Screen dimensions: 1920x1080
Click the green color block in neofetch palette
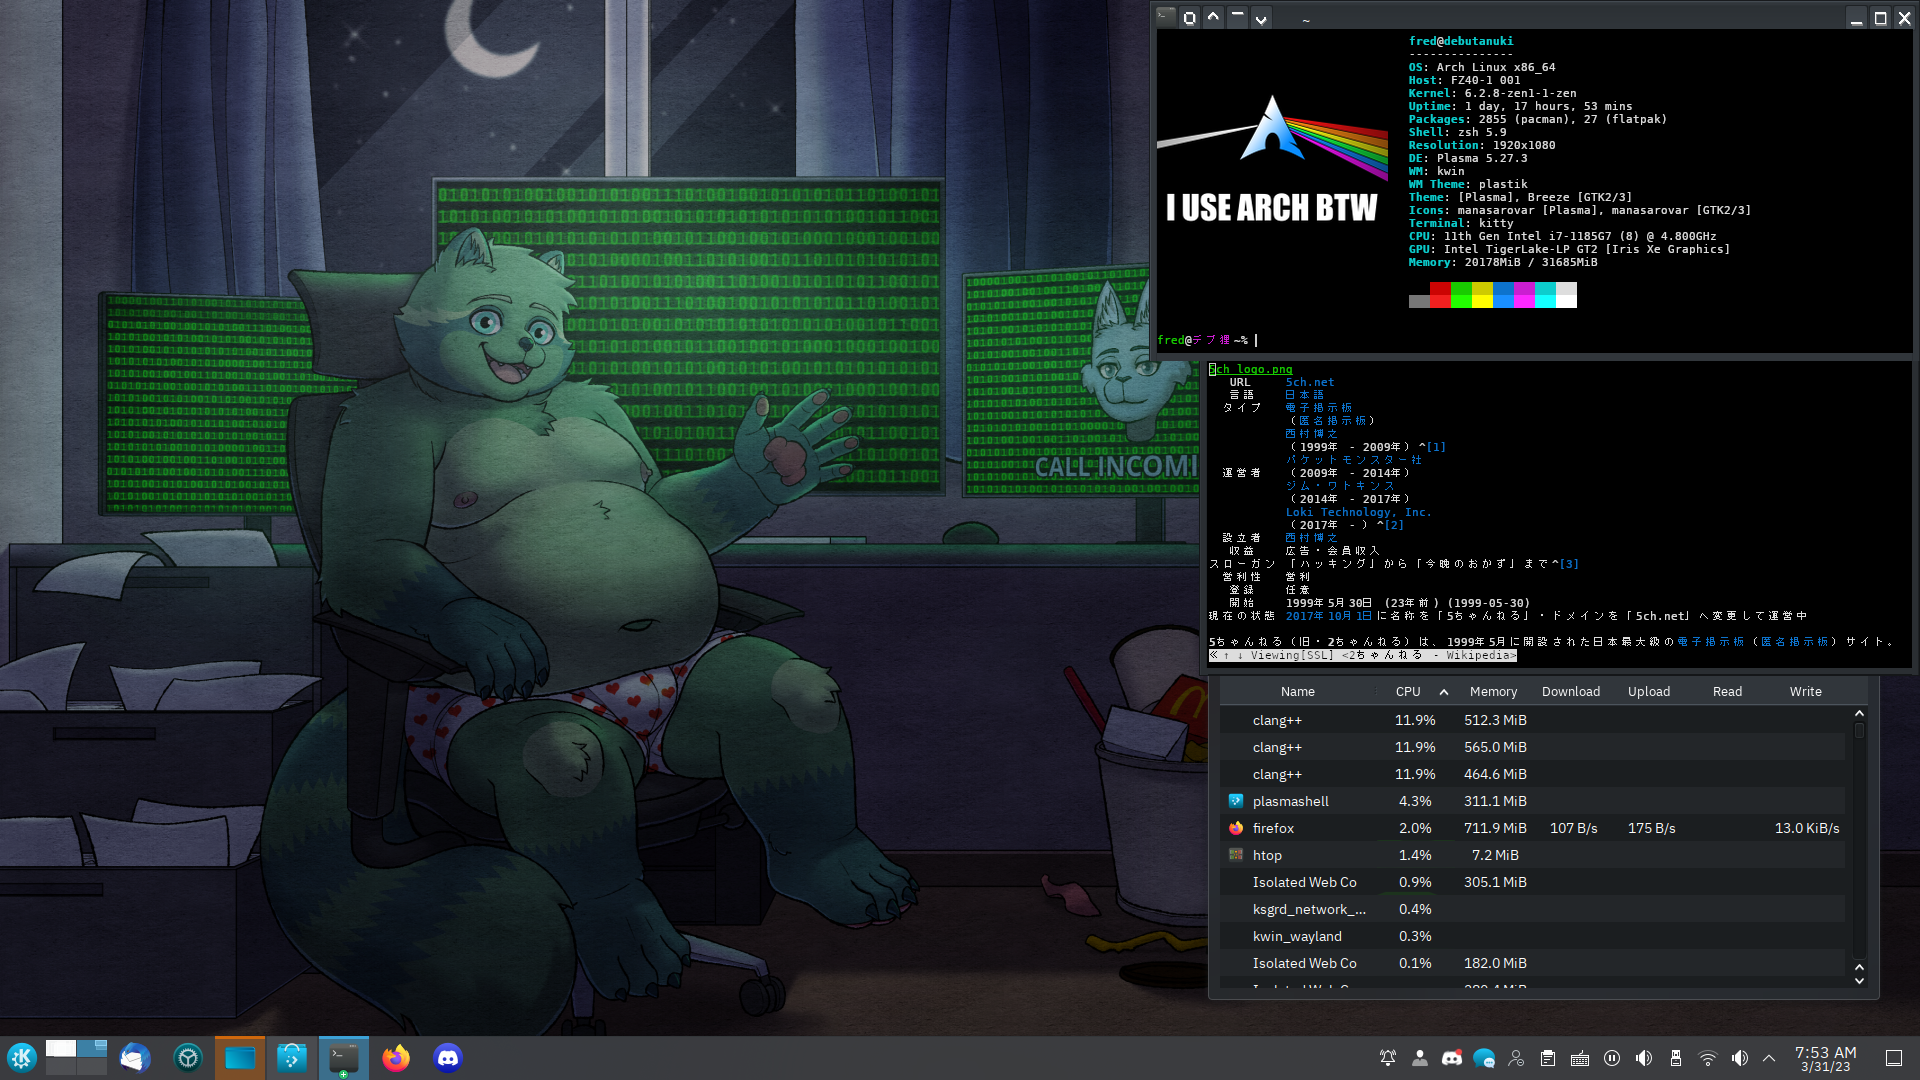point(1461,295)
